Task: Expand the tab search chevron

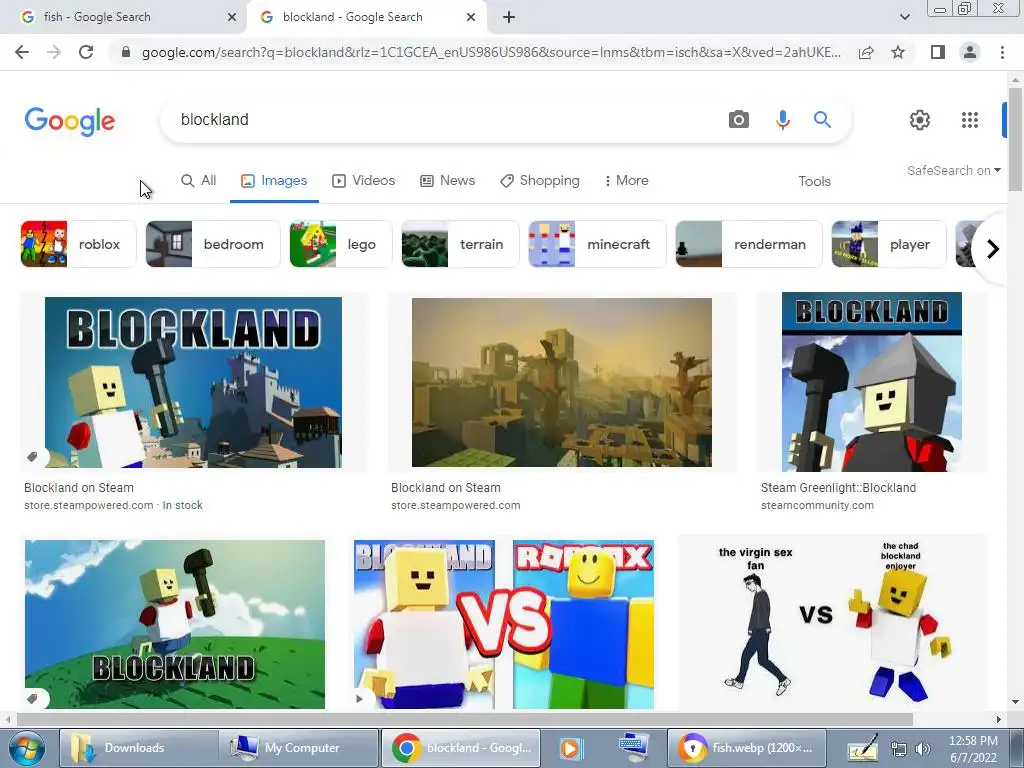Action: click(904, 17)
